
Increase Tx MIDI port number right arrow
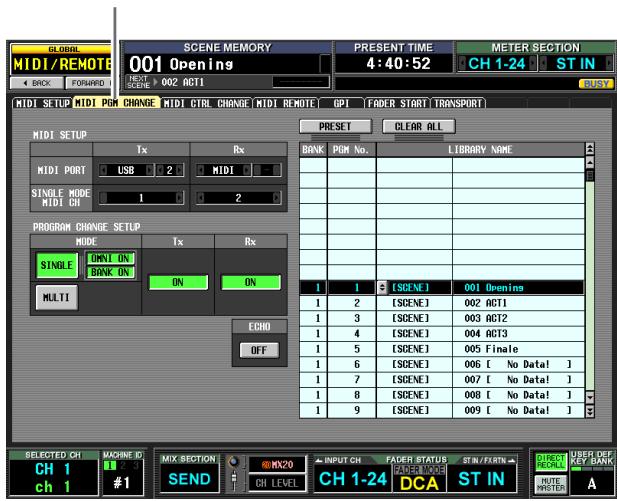(179, 170)
